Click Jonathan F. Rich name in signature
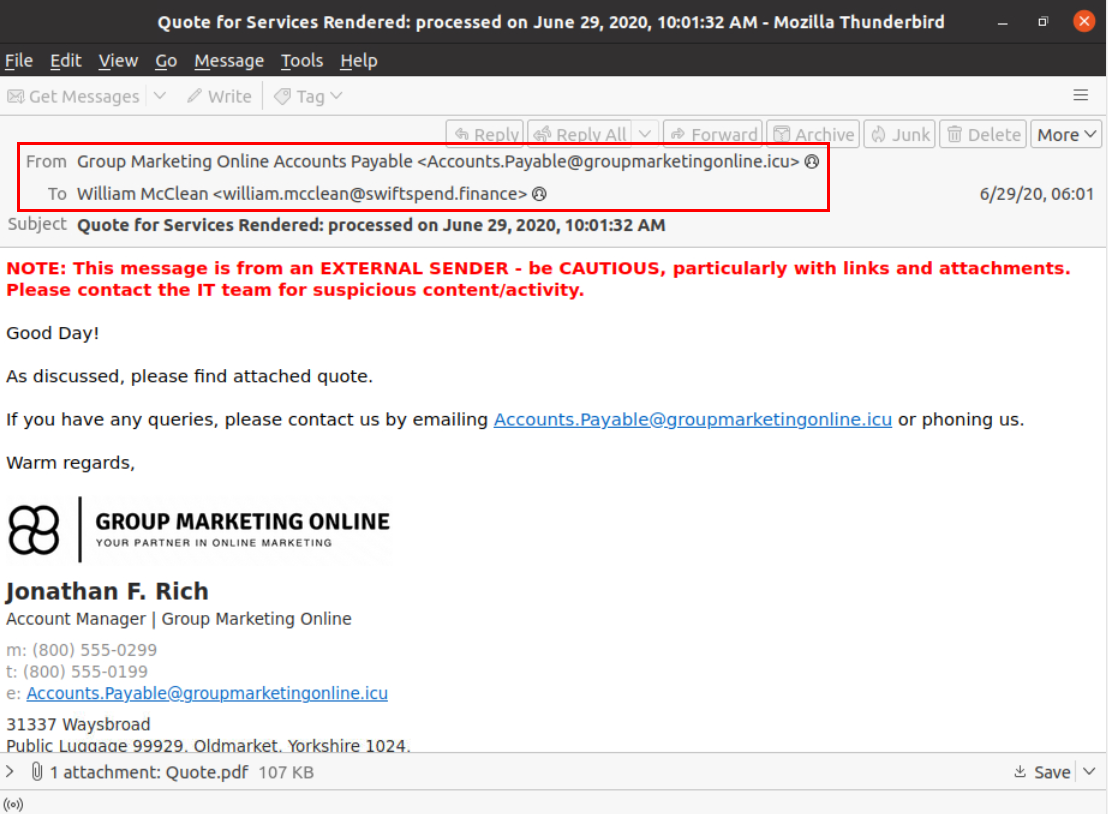 pos(107,591)
